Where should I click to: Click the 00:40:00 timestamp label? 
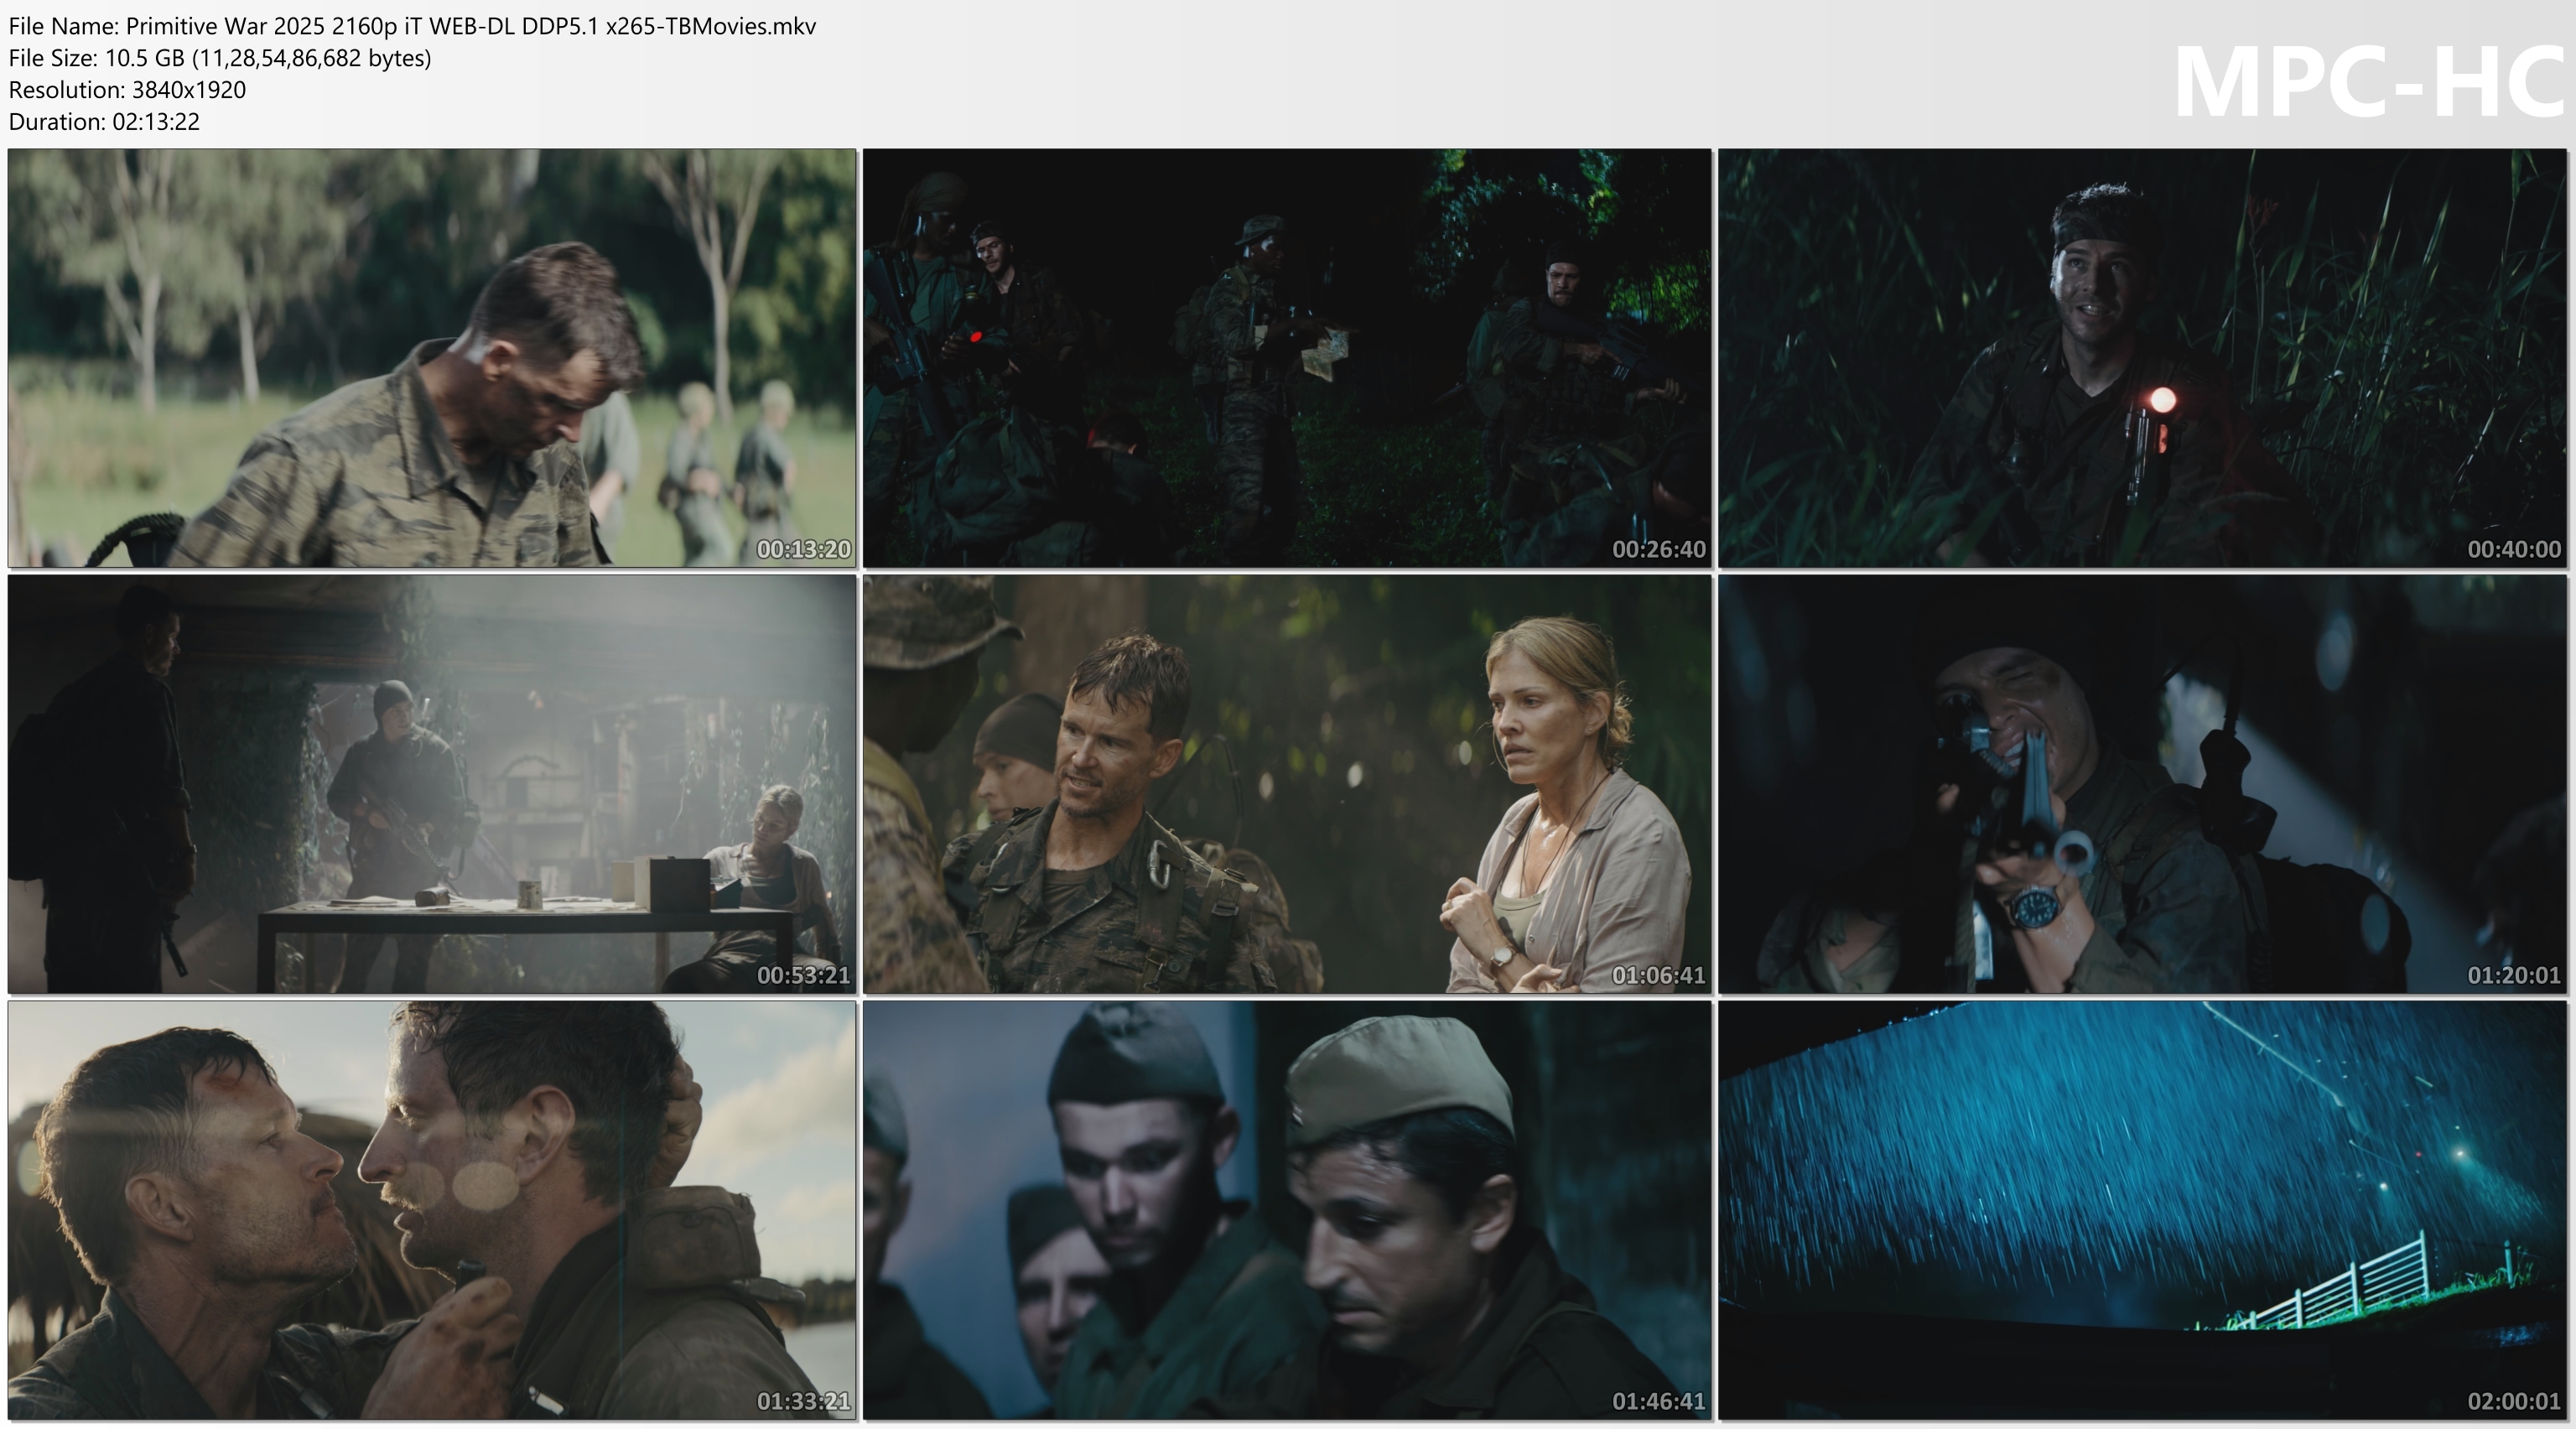point(2514,549)
